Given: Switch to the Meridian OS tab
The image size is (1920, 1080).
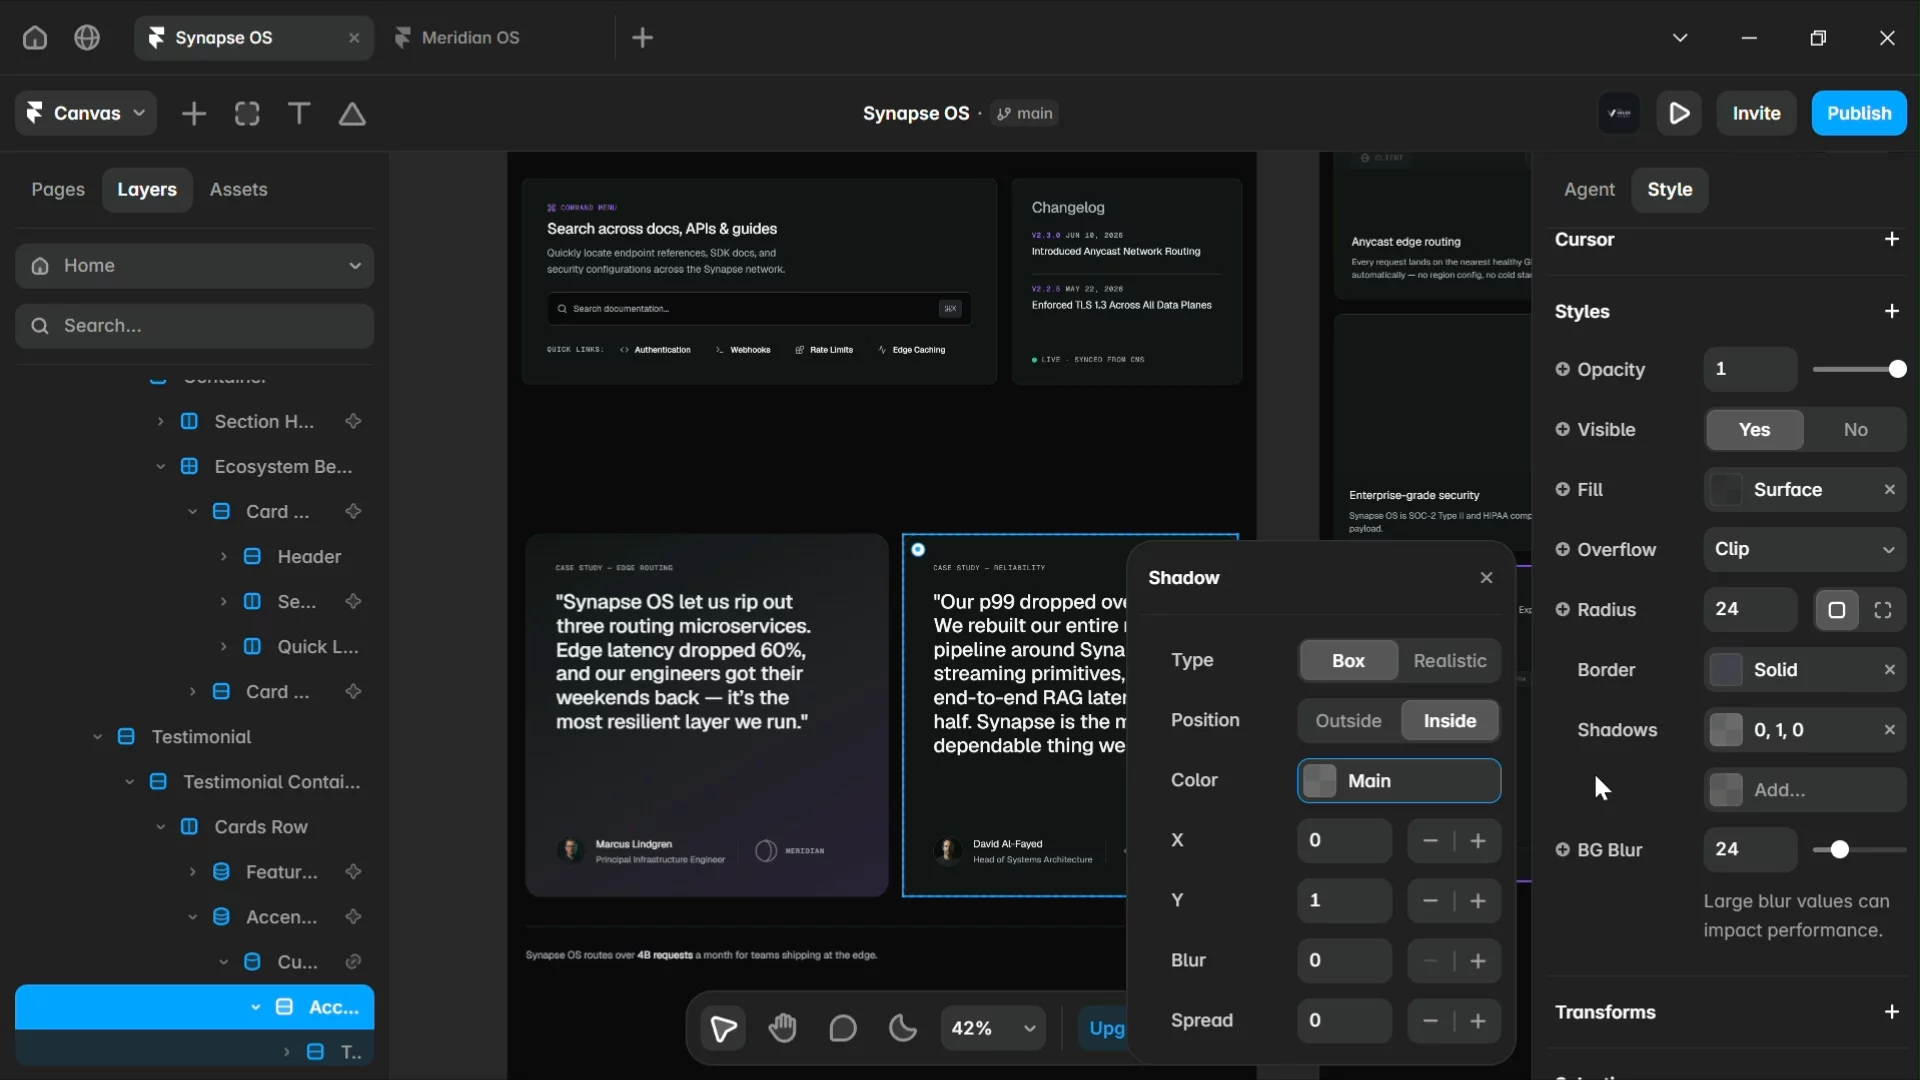Looking at the screenshot, I should (x=470, y=38).
